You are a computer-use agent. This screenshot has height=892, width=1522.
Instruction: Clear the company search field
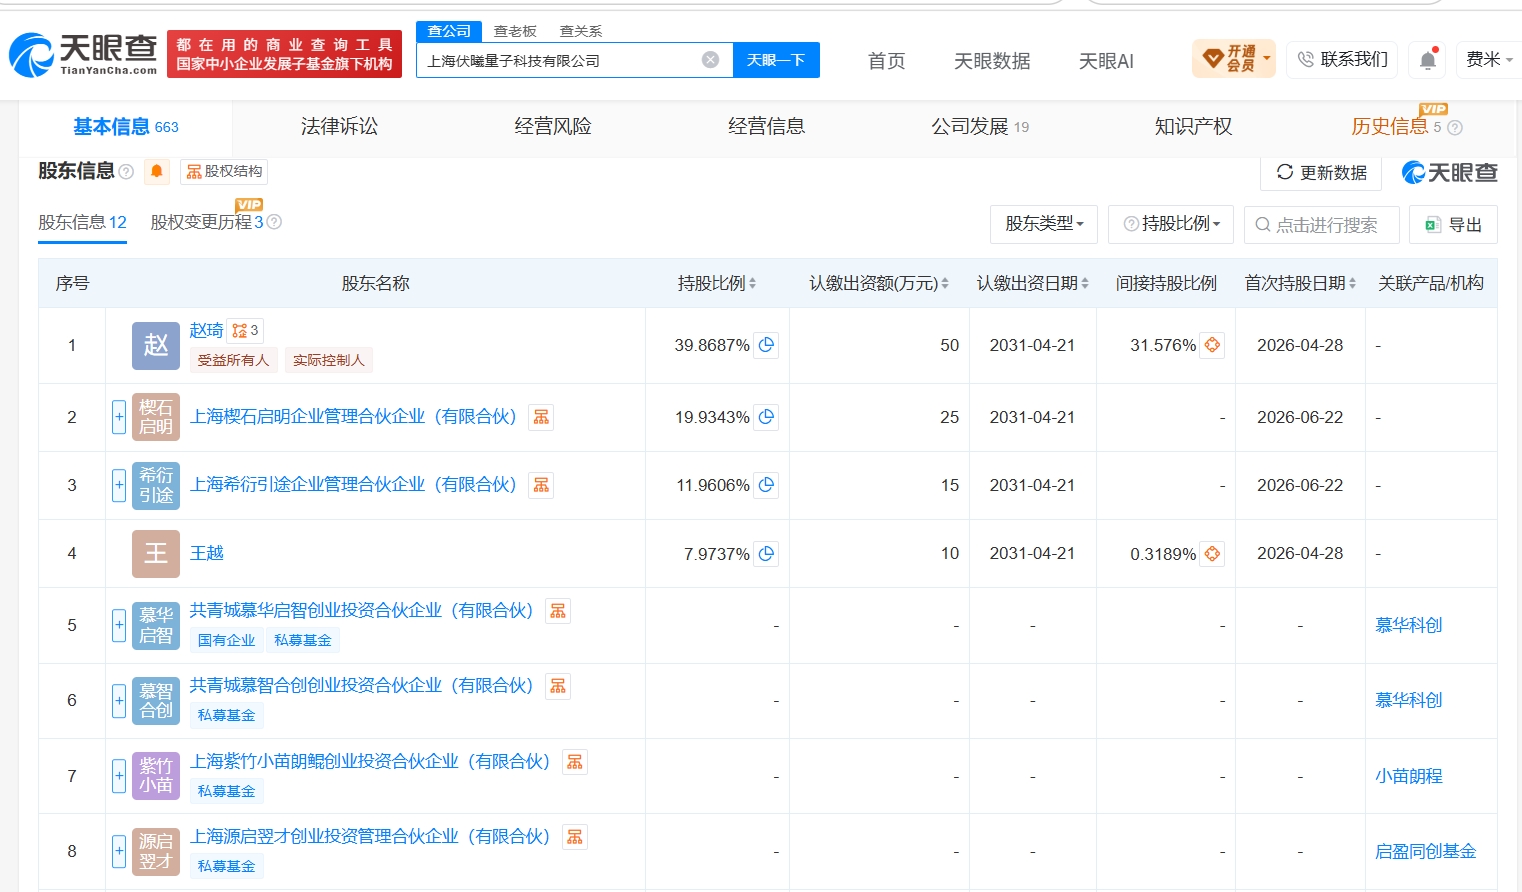[710, 60]
